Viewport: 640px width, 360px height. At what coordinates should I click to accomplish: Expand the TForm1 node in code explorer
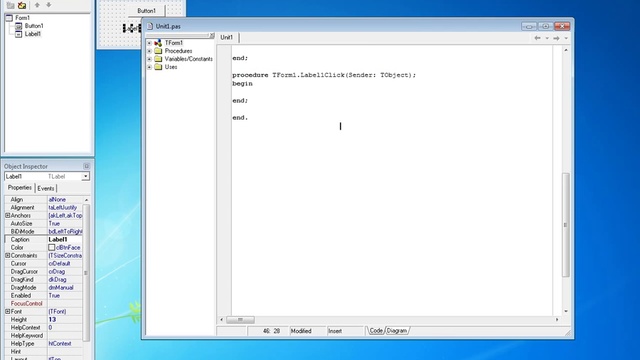point(149,43)
